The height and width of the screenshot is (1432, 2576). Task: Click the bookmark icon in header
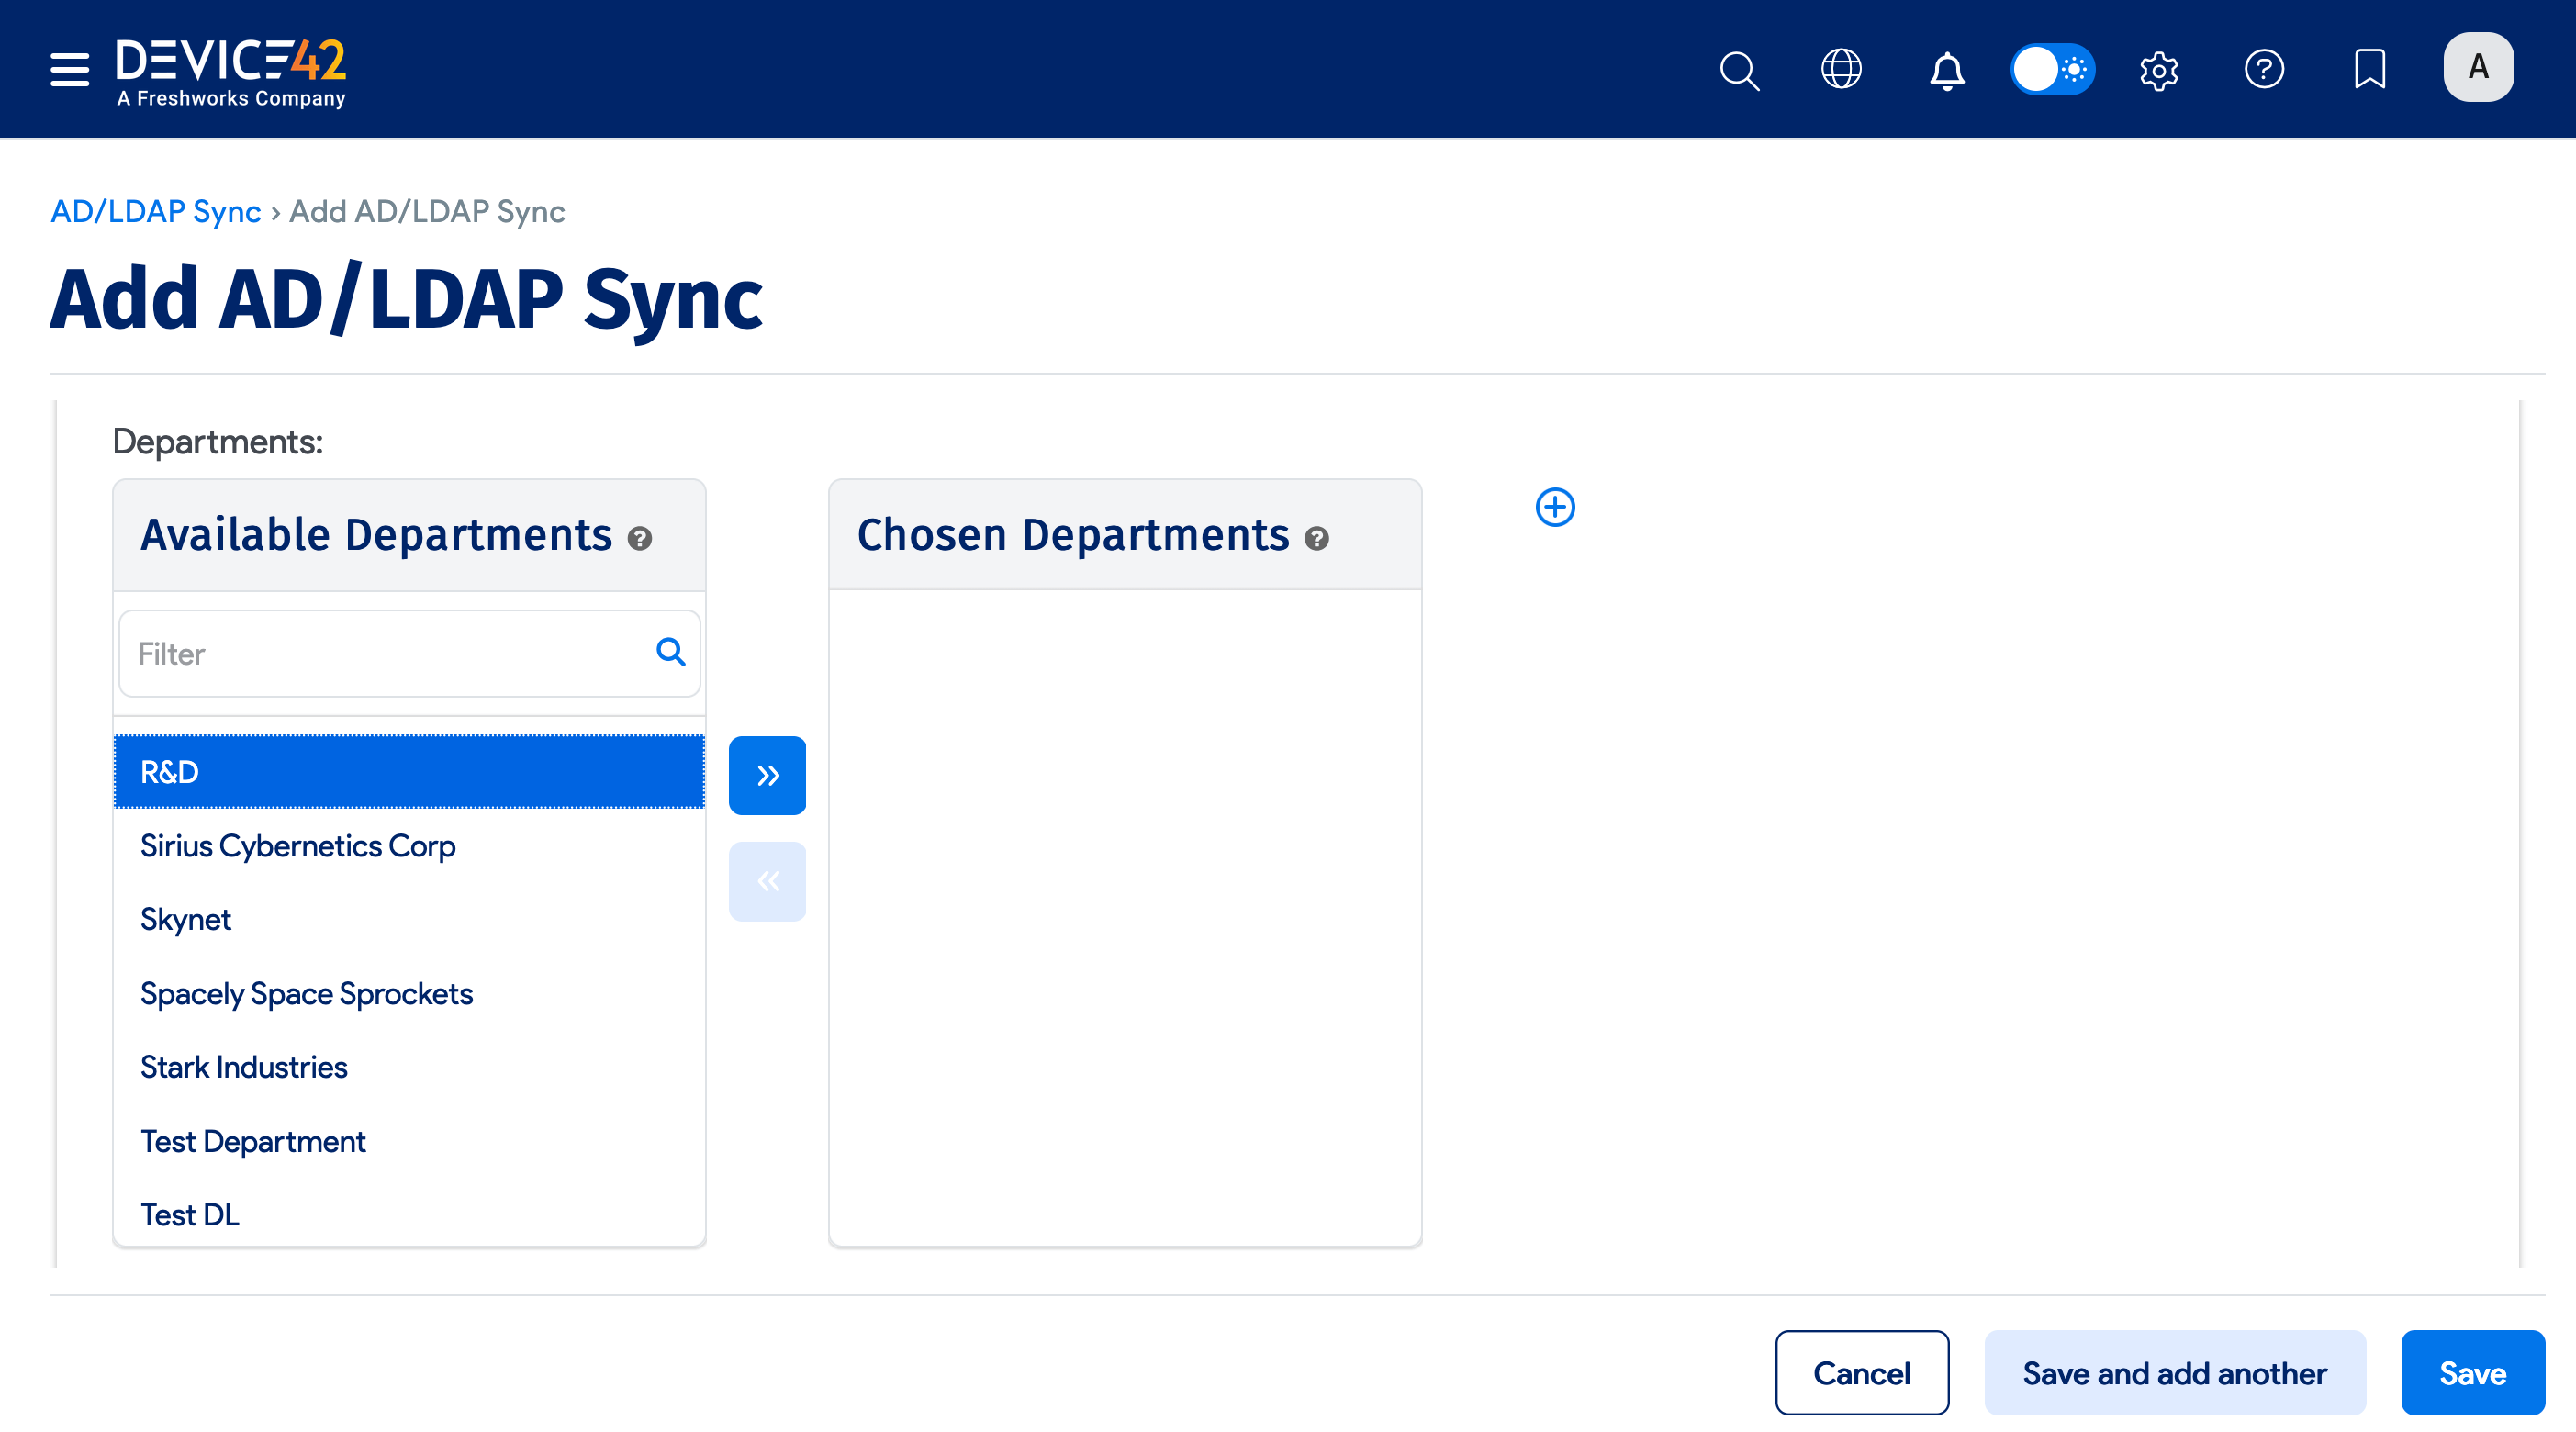(x=2369, y=70)
